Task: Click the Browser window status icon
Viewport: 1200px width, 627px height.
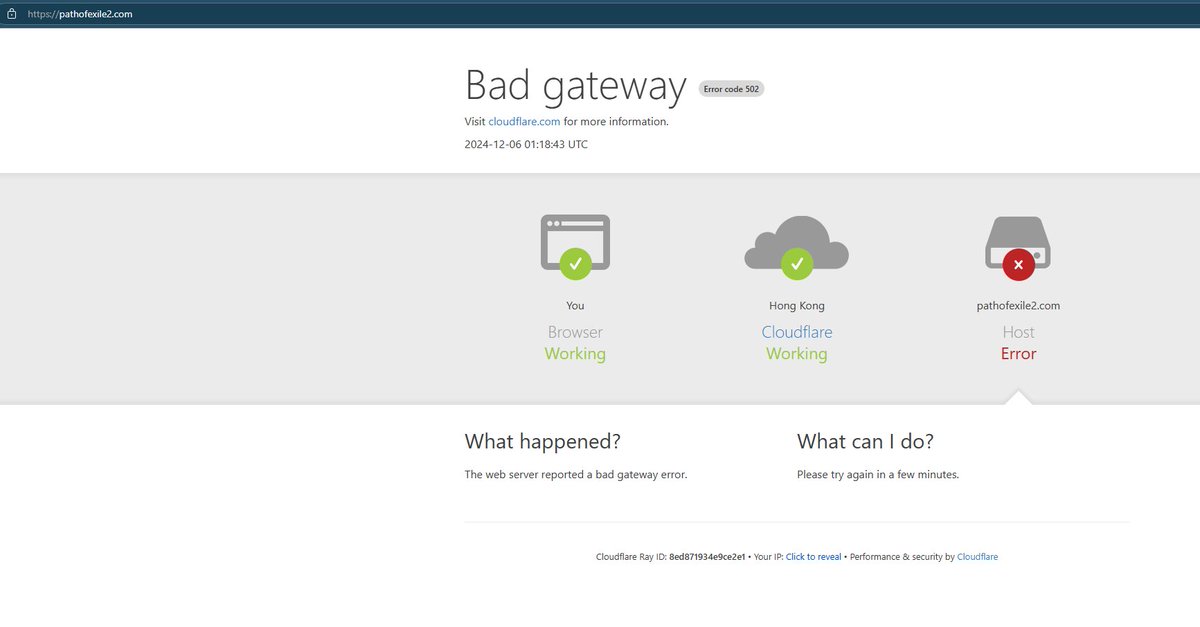Action: click(575, 246)
